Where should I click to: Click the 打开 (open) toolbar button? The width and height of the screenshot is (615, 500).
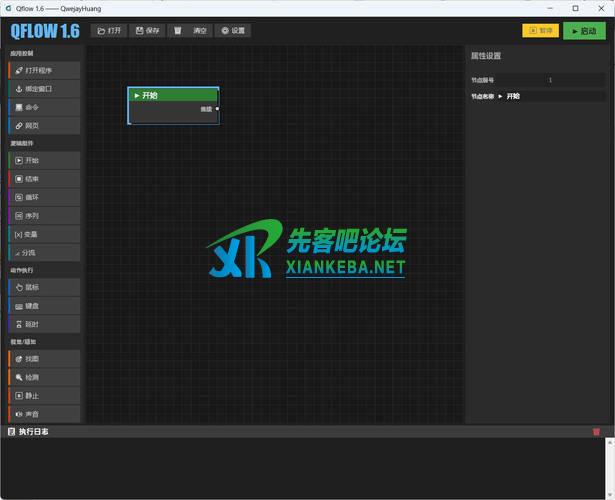(x=110, y=31)
